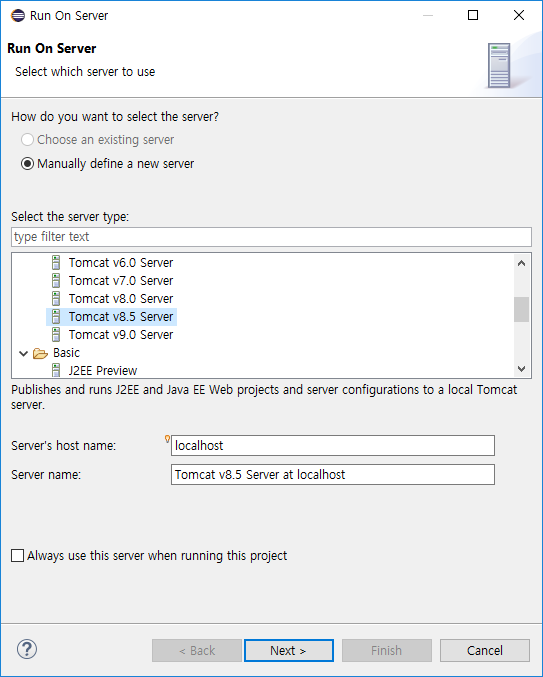
Task: Select J2EE Preview in server list
Action: click(x=103, y=370)
